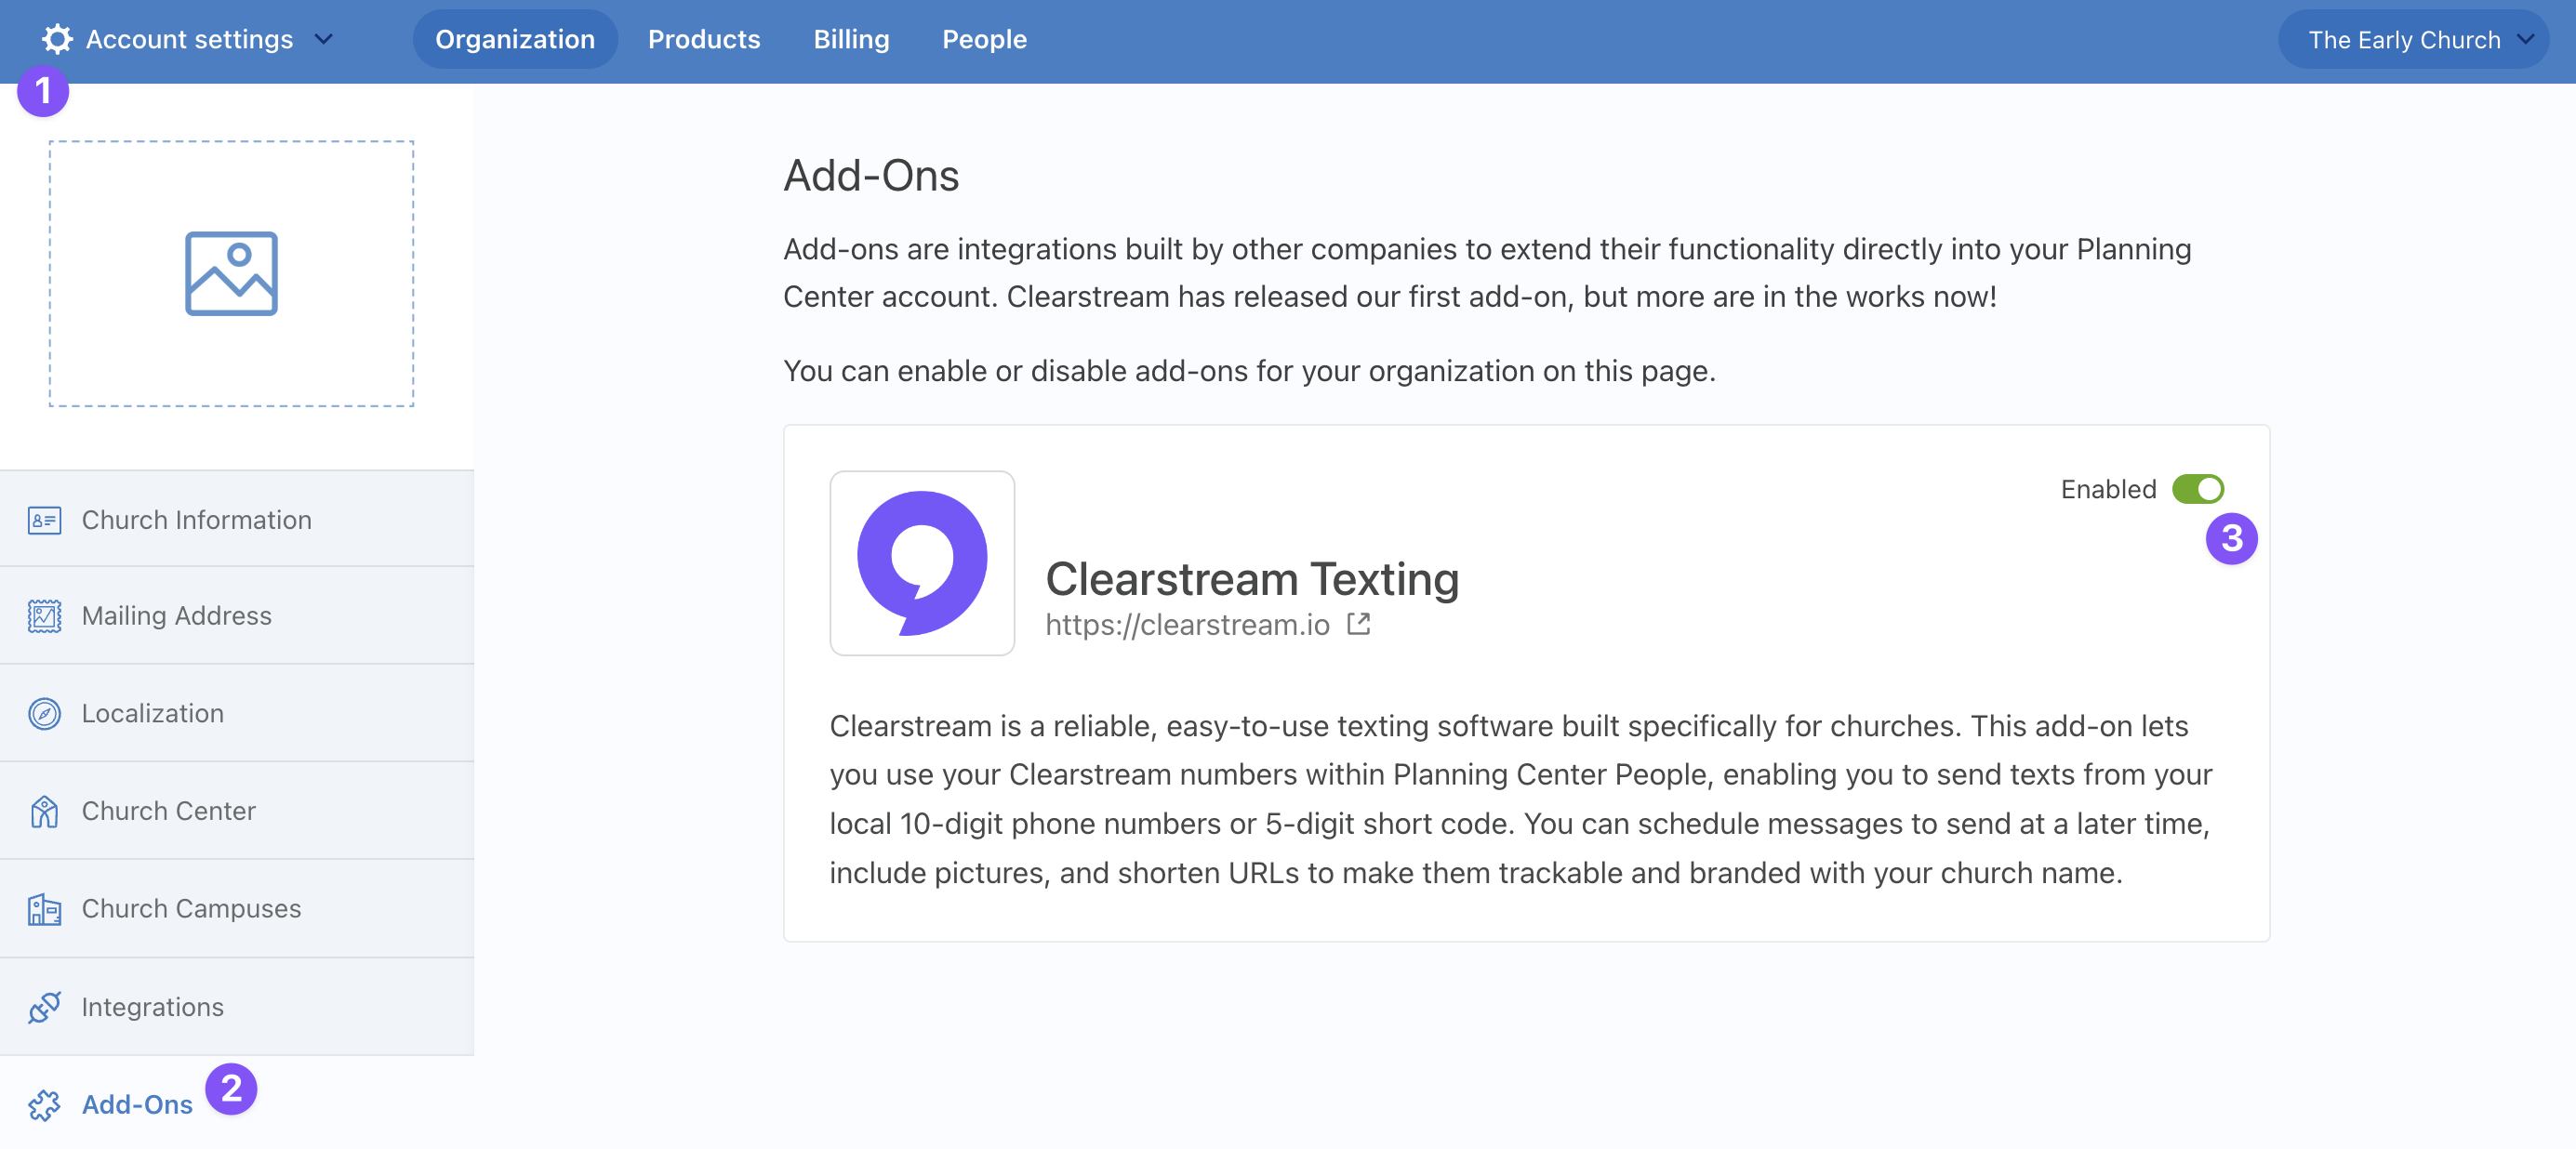Screen dimensions: 2576x1149
Task: Click the Mailing Address stamp icon
Action: click(44, 616)
